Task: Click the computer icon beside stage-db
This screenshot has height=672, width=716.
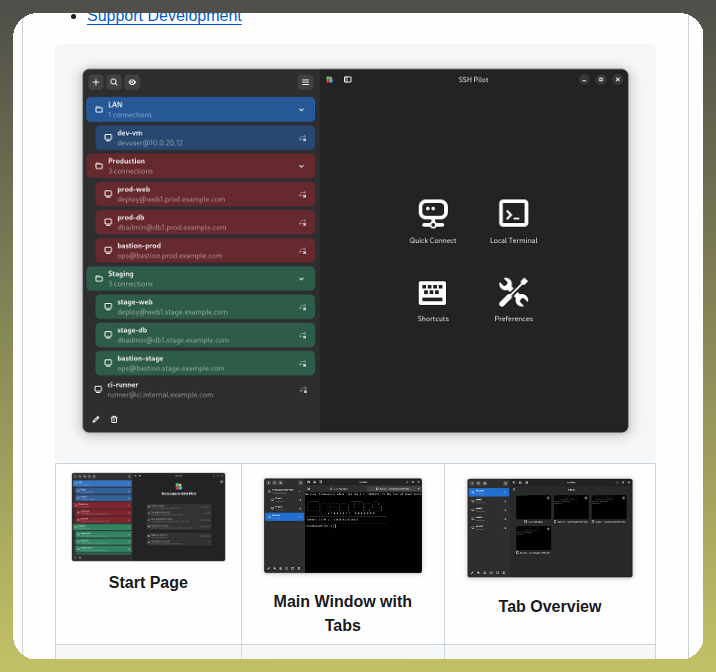Action: (108, 335)
